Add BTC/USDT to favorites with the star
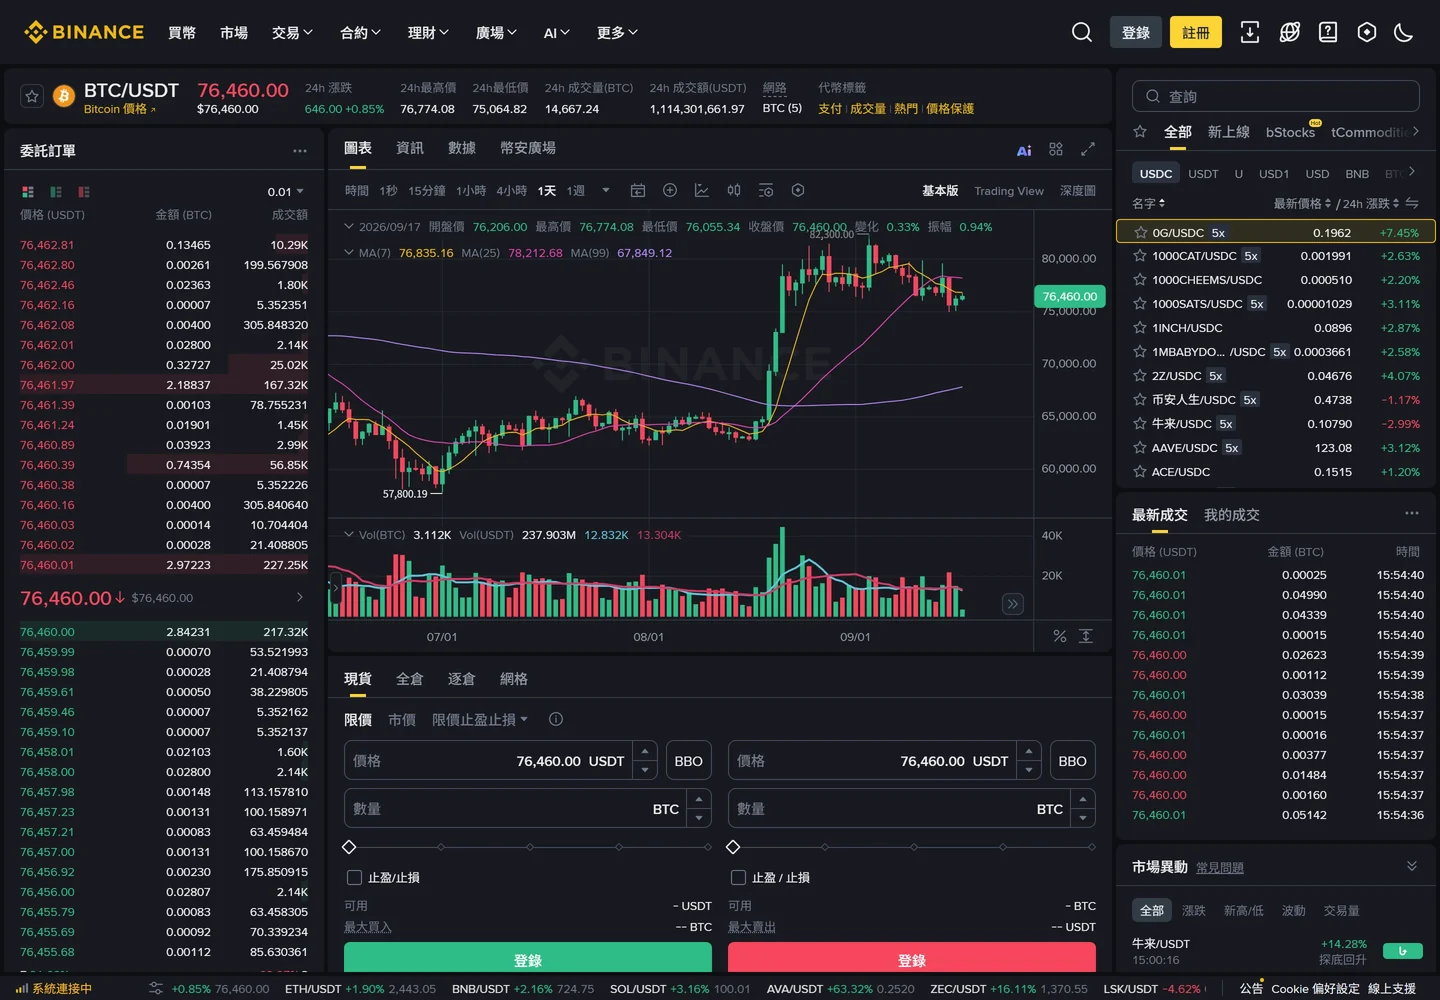Screen dimensions: 1440x1000 click(32, 97)
